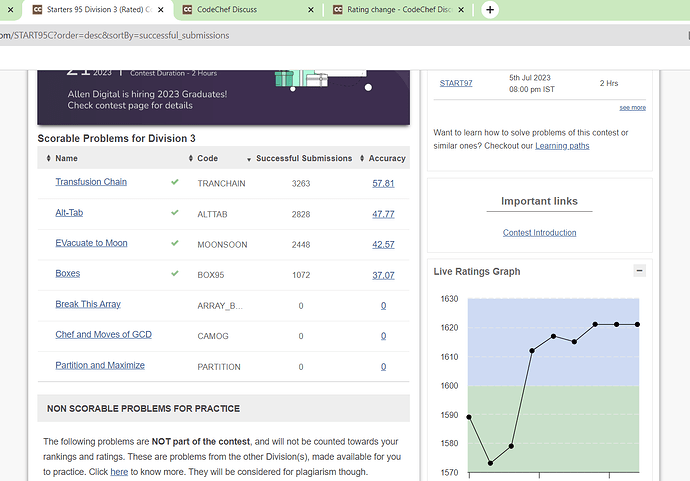Screen dimensions: 690x481
Task: Click accuracy value 57.81
Action: tap(383, 184)
